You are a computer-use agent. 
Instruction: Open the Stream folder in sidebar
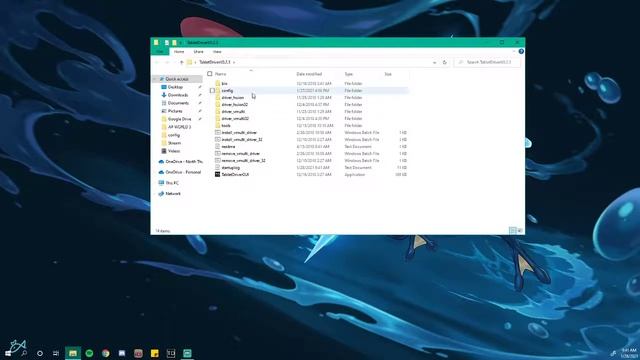tap(174, 143)
